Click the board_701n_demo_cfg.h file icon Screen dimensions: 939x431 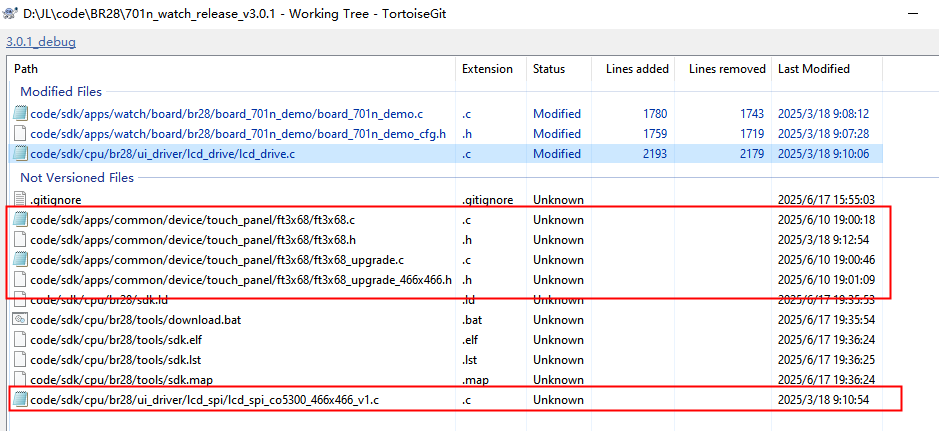coord(20,133)
